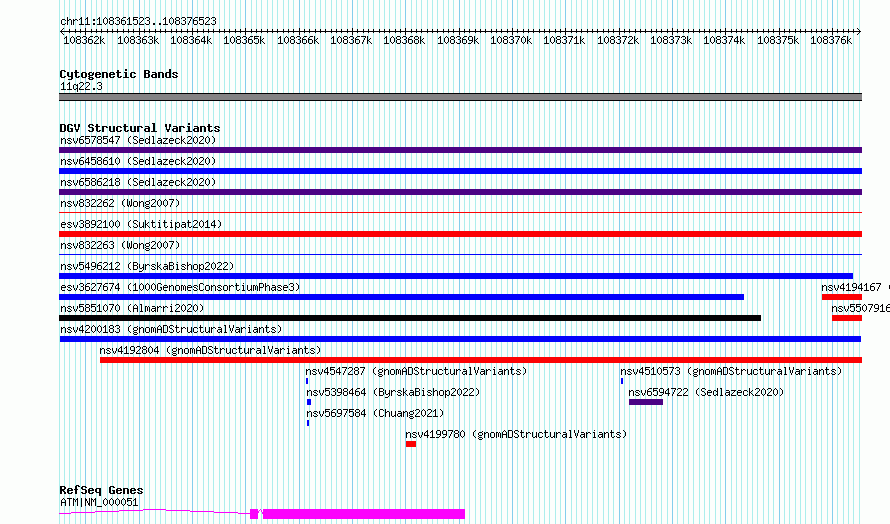This screenshot has height=524, width=890.
Task: Click the red bar under nsv5507916
Action: 847,318
